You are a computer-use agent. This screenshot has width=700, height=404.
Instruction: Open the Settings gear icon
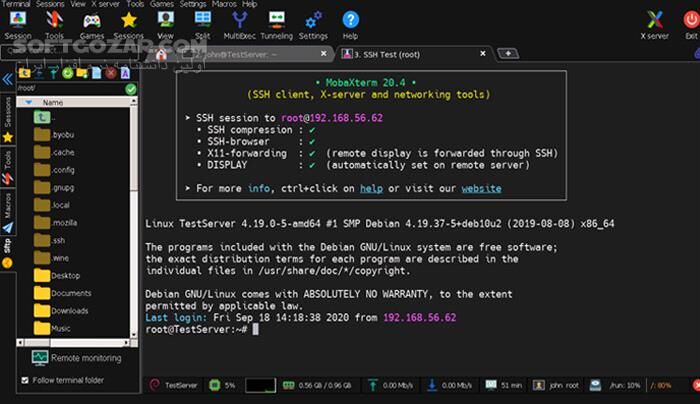point(313,22)
